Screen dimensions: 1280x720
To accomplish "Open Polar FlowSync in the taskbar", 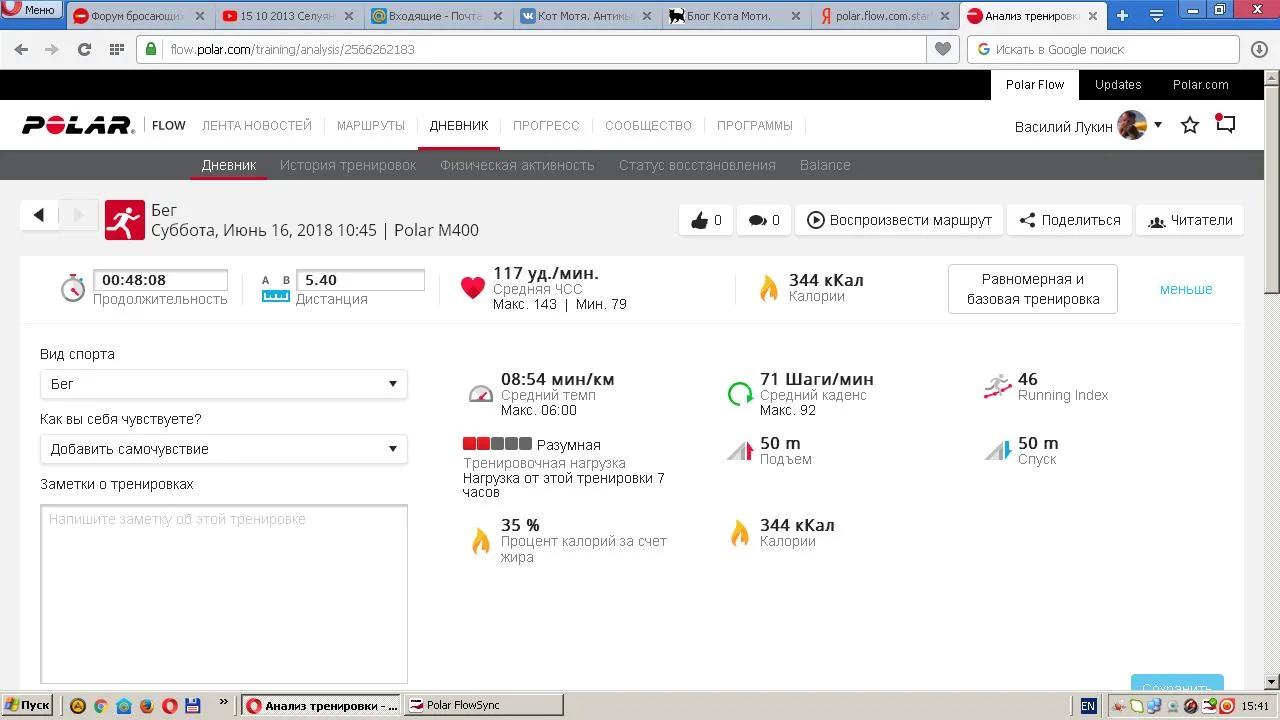I will 485,705.
